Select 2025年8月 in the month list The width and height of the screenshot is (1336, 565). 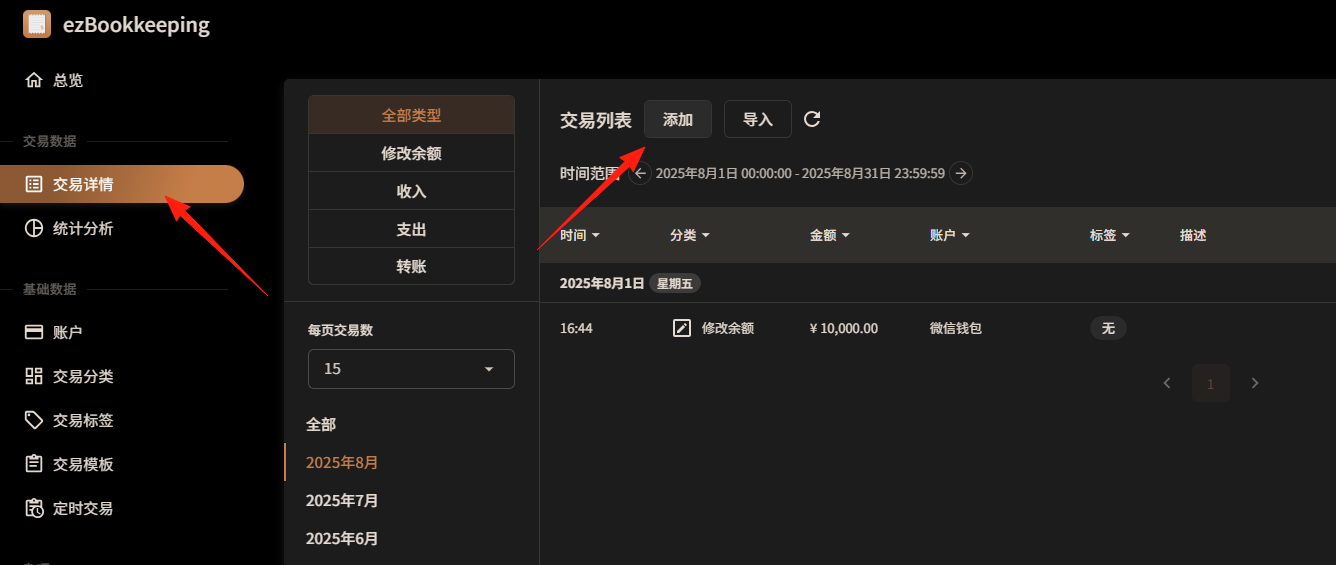pyautogui.click(x=342, y=462)
